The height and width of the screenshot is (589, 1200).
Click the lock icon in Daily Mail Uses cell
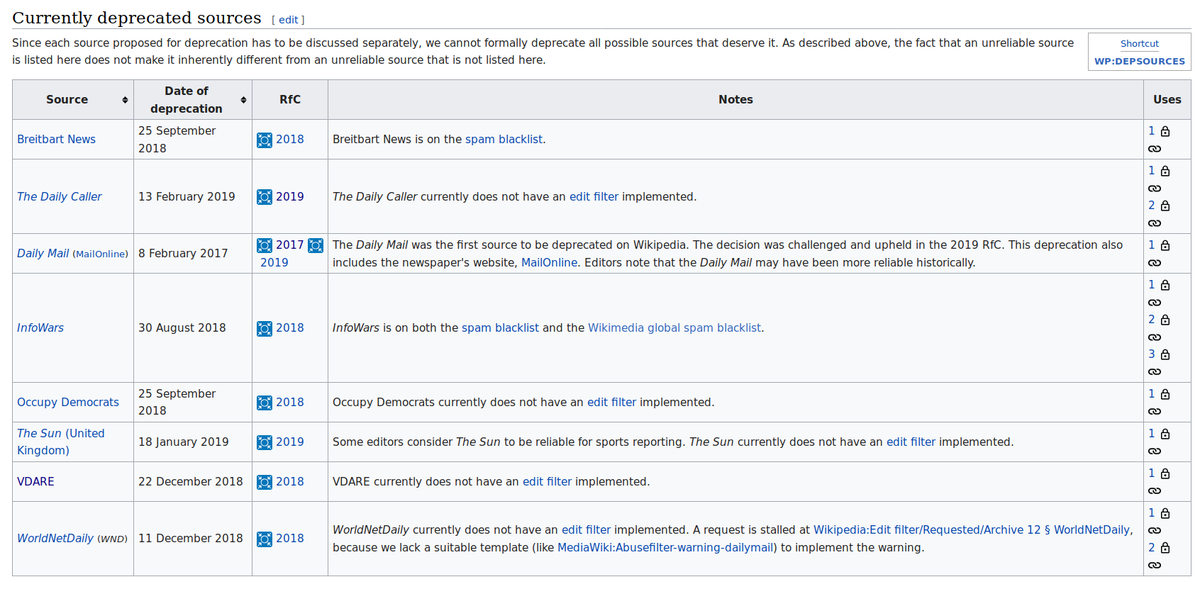tap(1165, 245)
